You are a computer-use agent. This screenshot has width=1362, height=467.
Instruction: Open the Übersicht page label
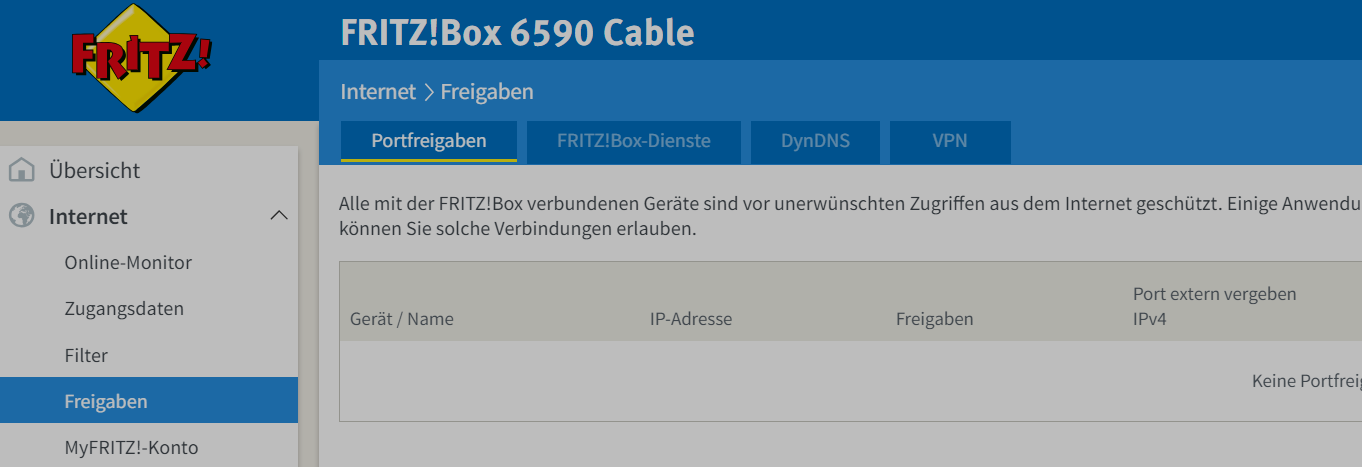(x=94, y=170)
